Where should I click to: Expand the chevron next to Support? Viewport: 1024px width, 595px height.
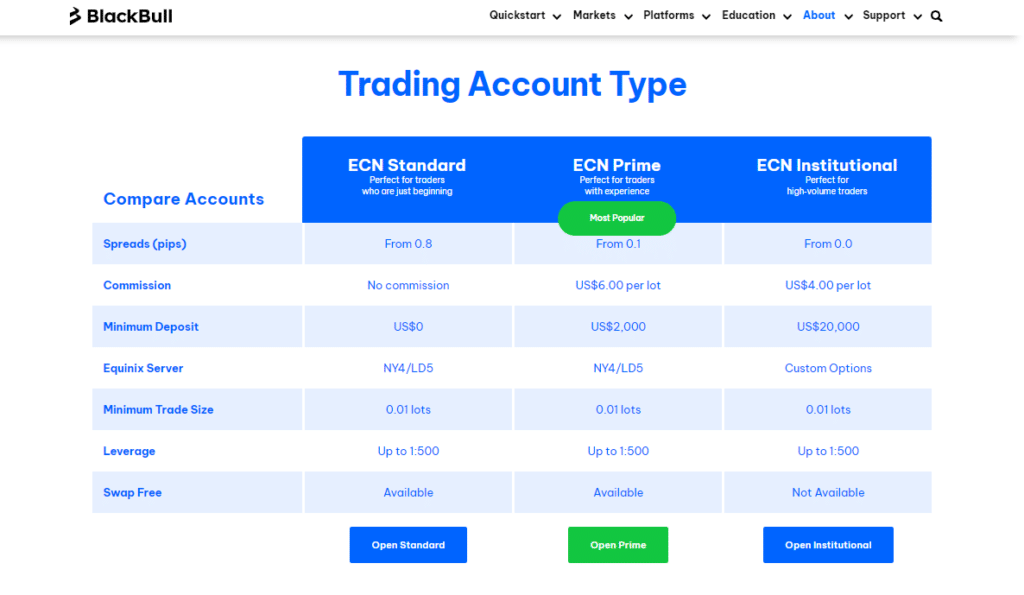pos(918,17)
